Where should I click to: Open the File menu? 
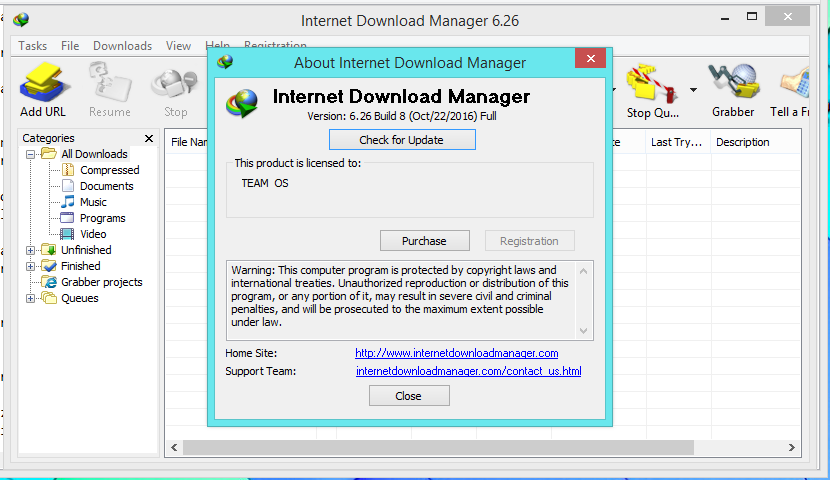point(70,46)
